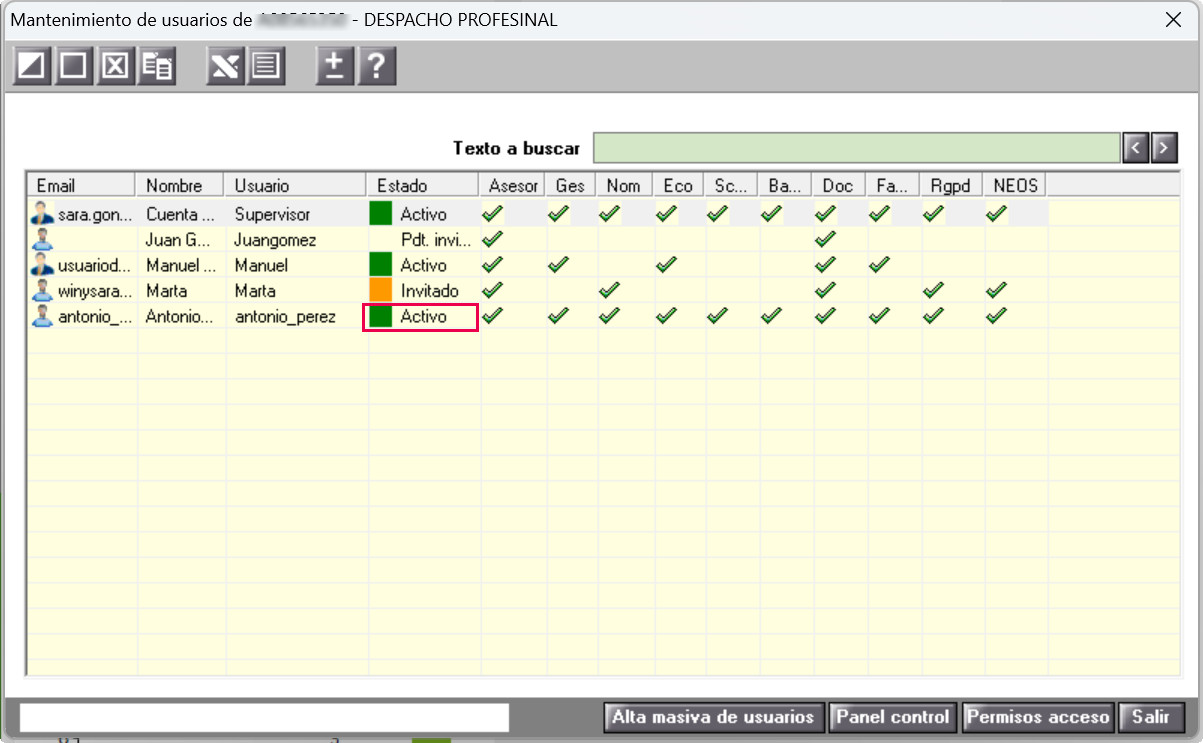Toggle NEOS checkmark for antonio_perez user
Viewport: 1203px width, 743px height.
pos(997,316)
